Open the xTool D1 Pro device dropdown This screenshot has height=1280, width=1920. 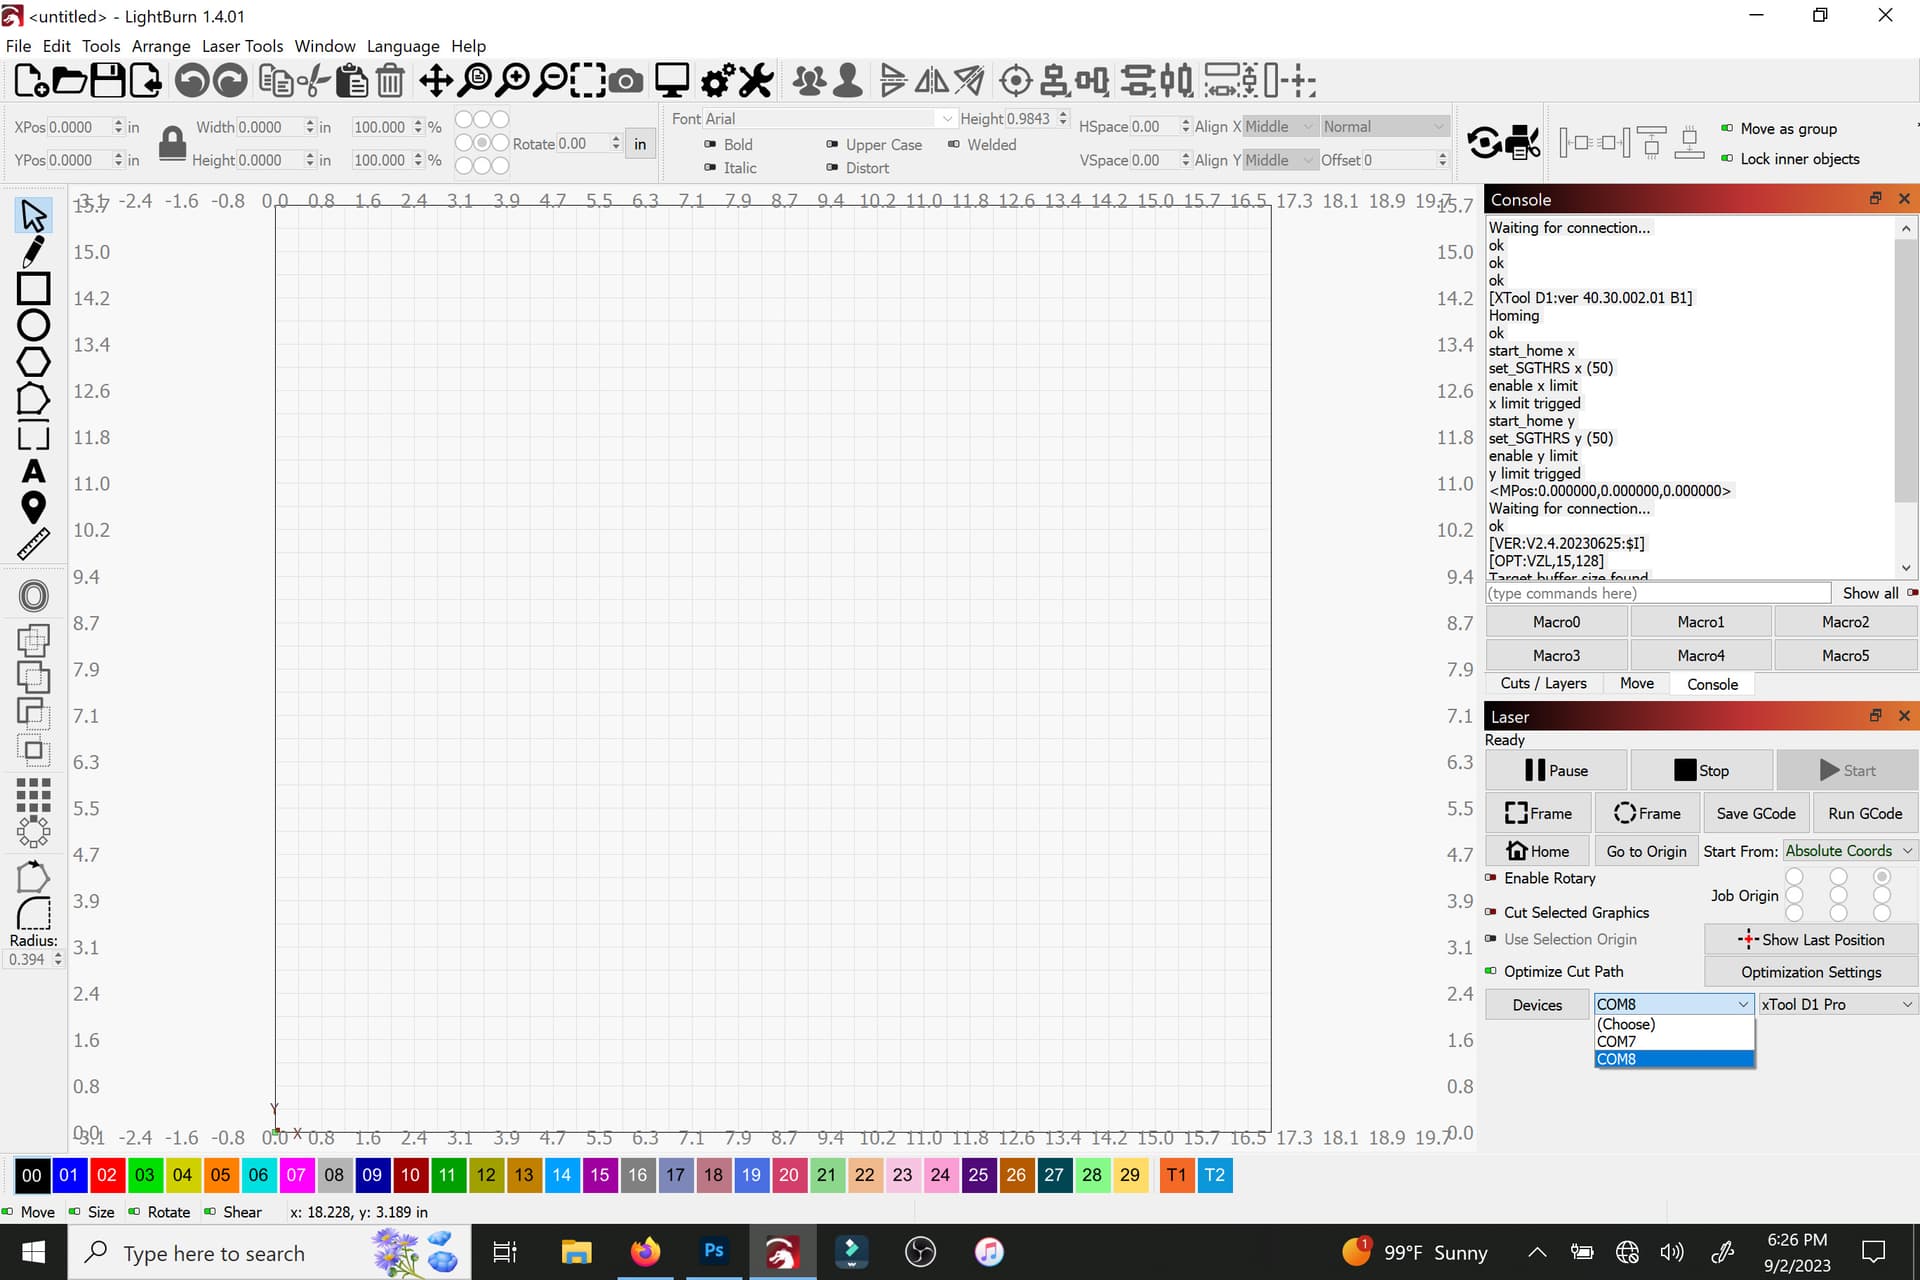tap(1837, 1004)
